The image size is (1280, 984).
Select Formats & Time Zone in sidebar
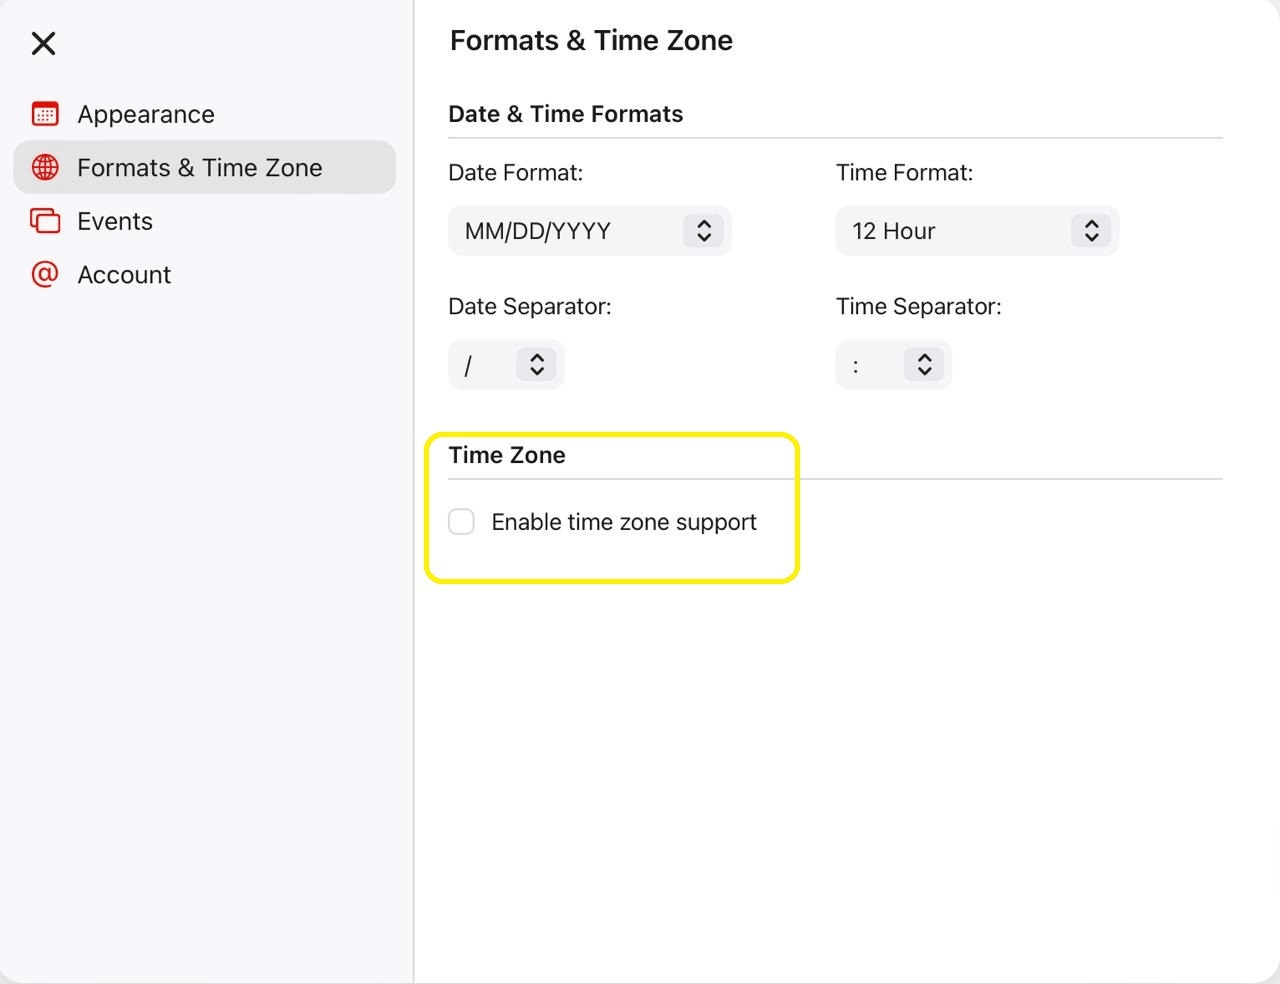200,167
